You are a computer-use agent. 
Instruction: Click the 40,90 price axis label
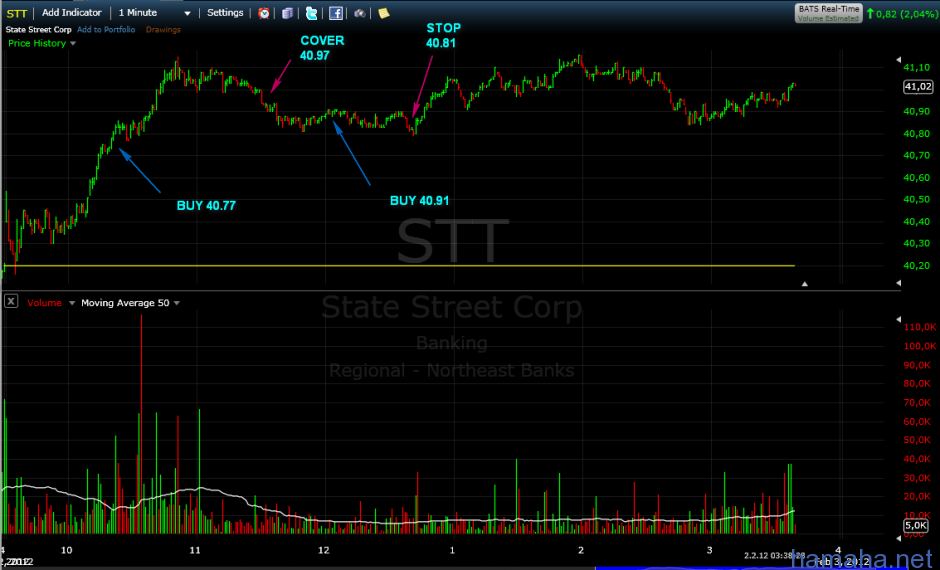click(917, 111)
